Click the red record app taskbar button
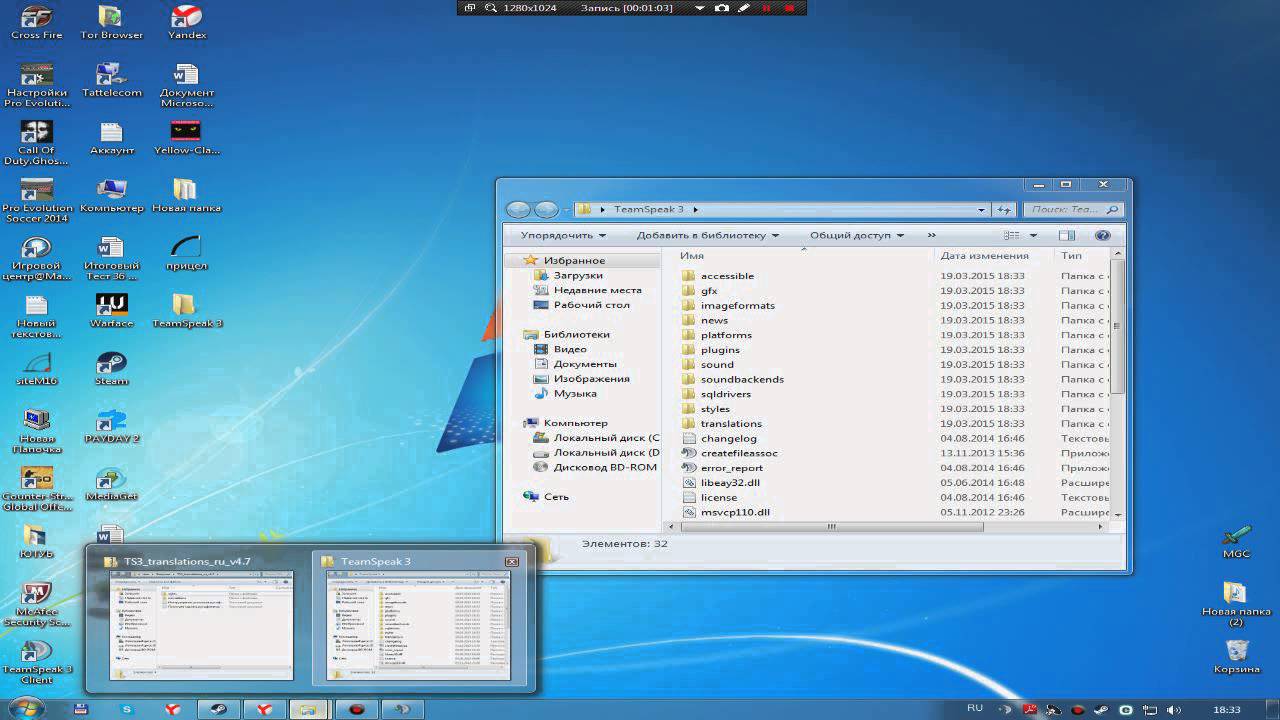The width and height of the screenshot is (1280, 720). pos(357,709)
